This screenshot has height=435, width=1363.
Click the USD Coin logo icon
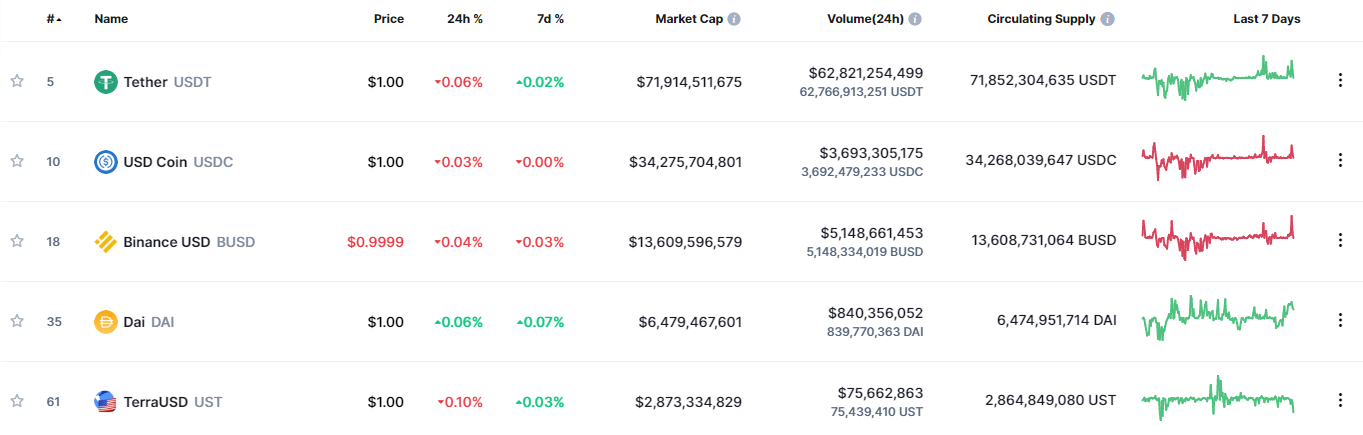tap(106, 162)
